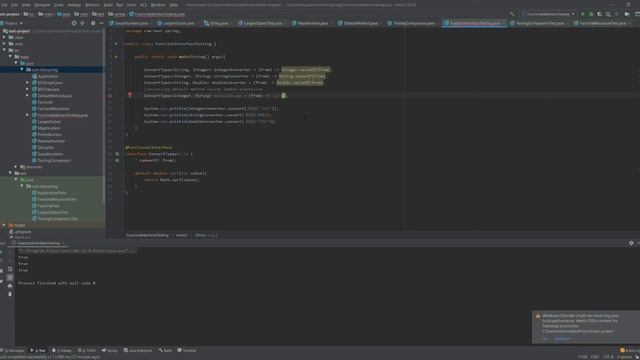Toggle the 6: TODO tool window button

(87, 350)
